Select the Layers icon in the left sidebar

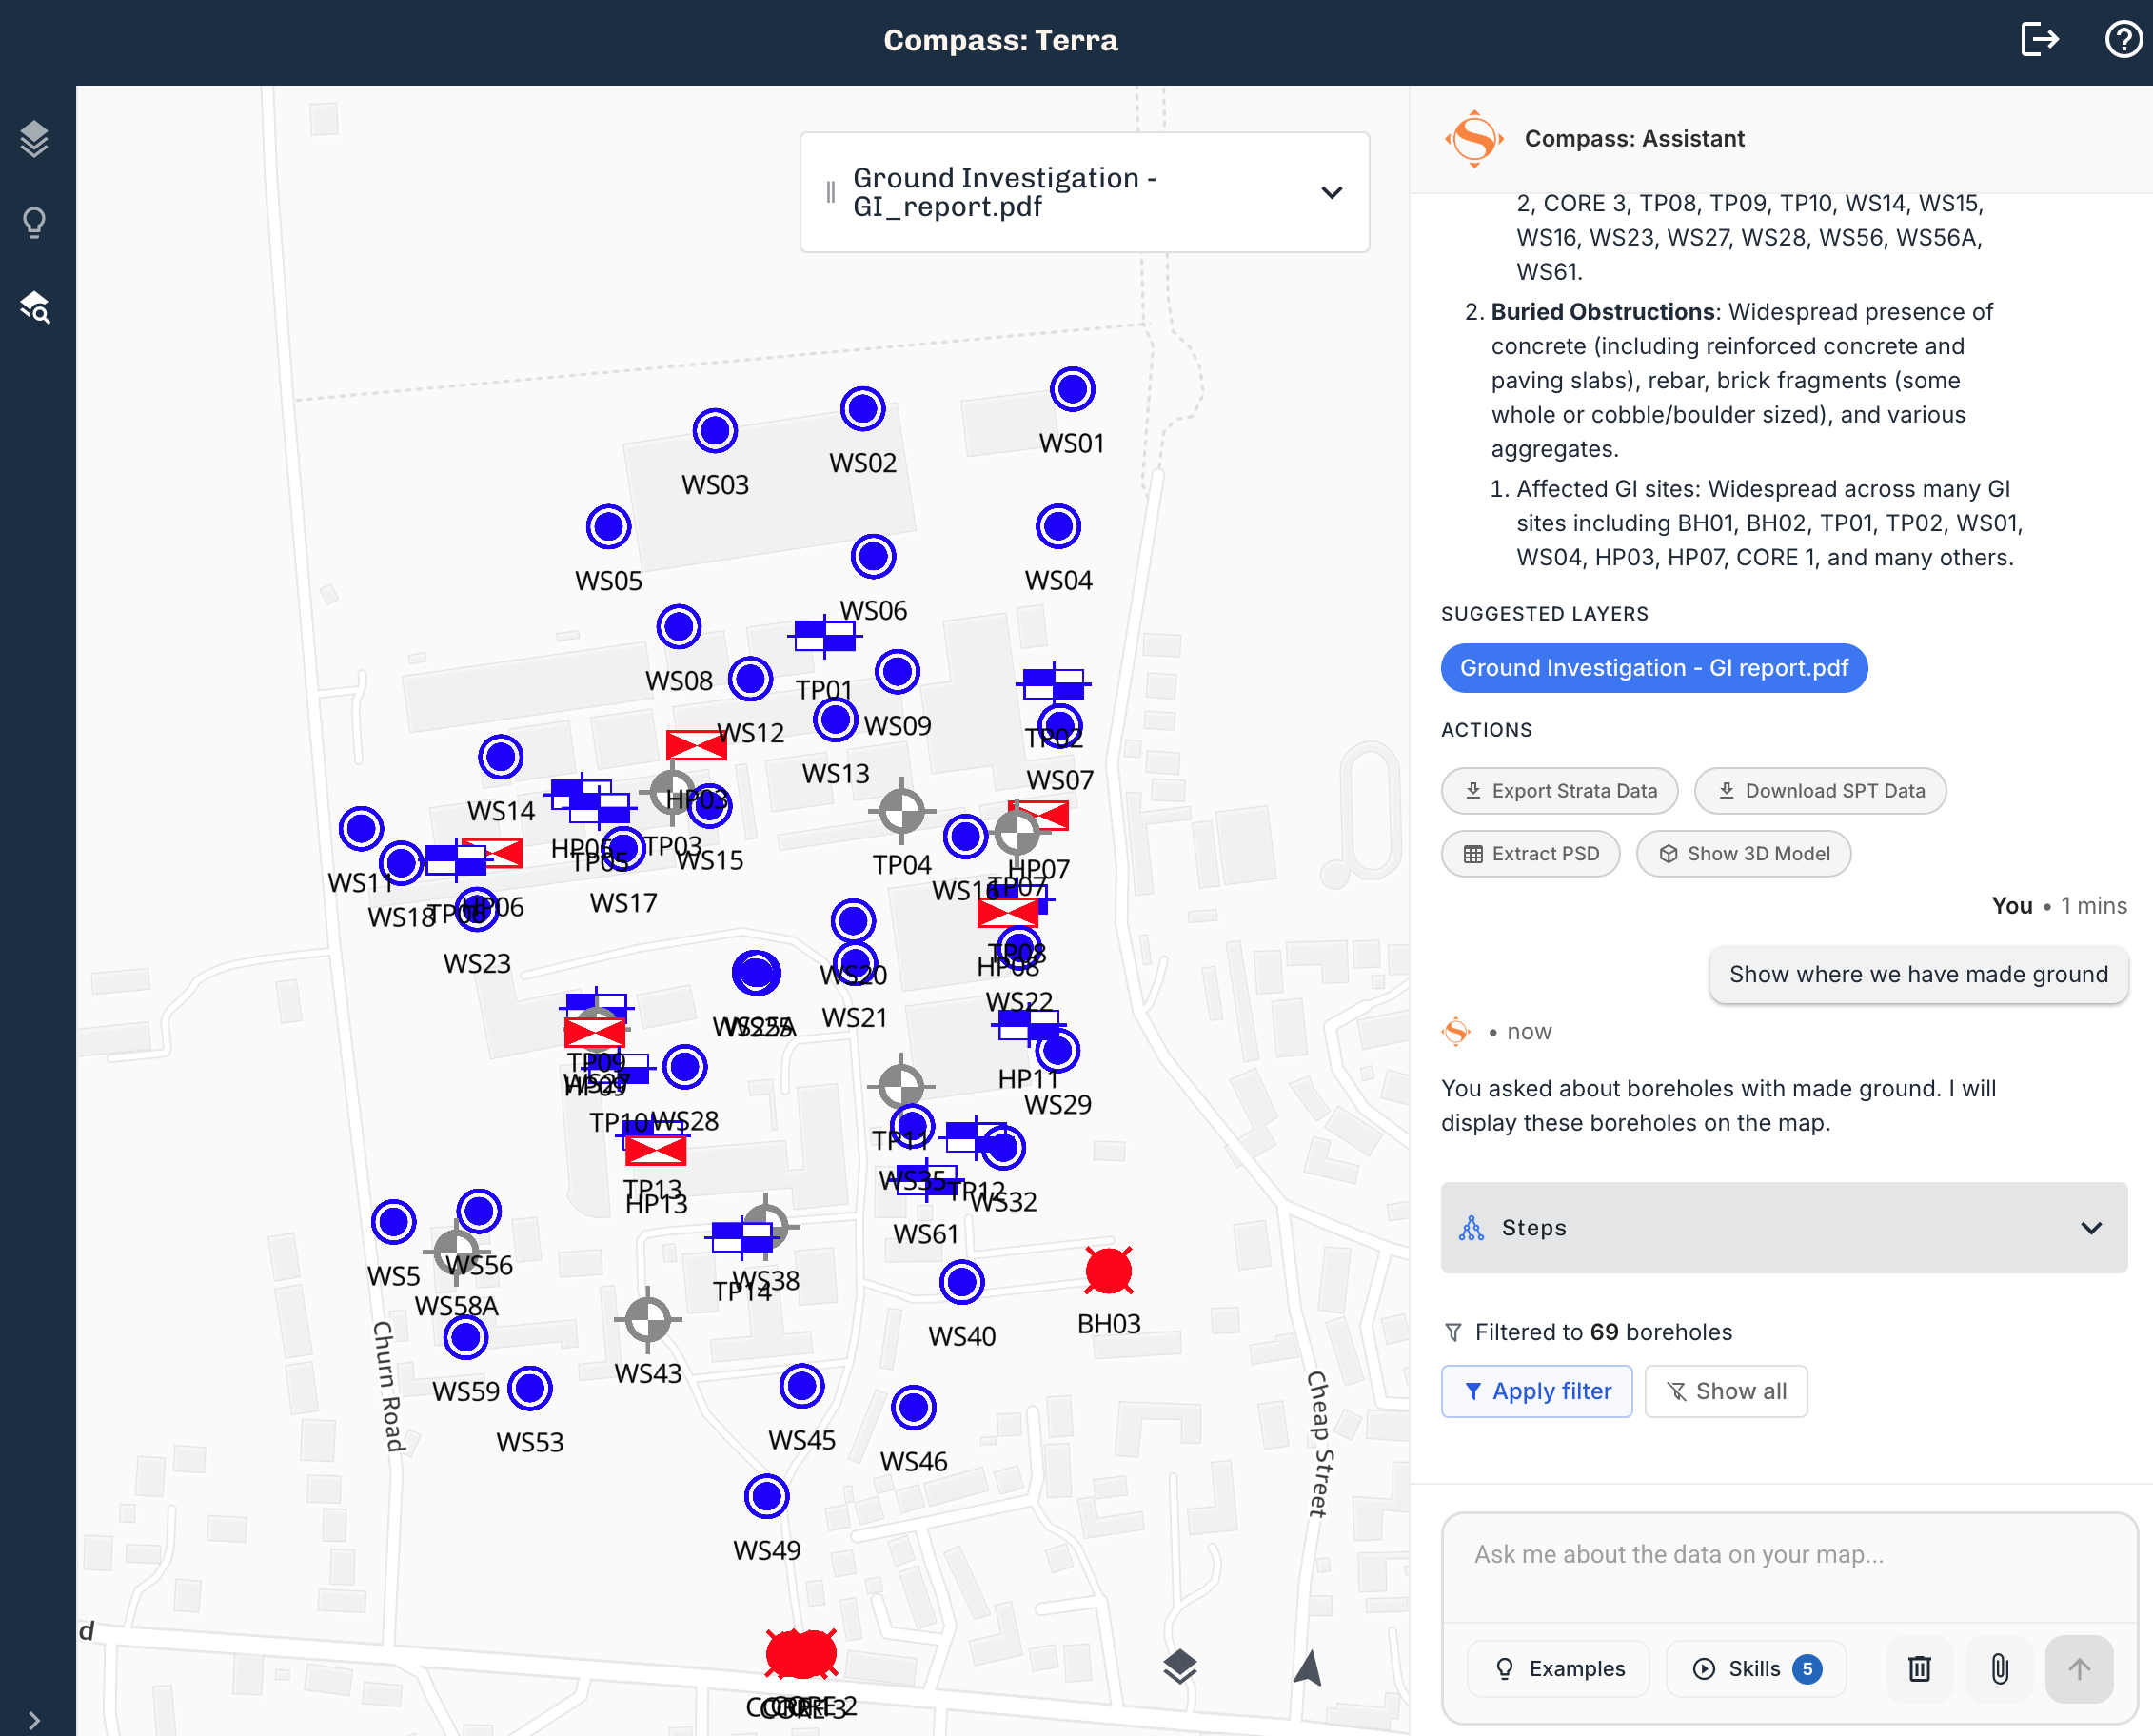[x=35, y=139]
